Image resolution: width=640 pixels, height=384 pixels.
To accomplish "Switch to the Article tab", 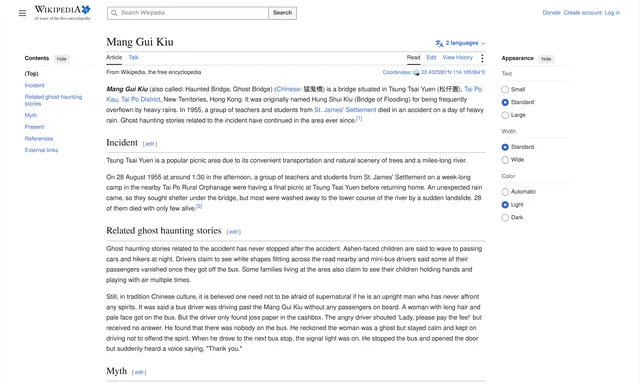I will point(114,58).
